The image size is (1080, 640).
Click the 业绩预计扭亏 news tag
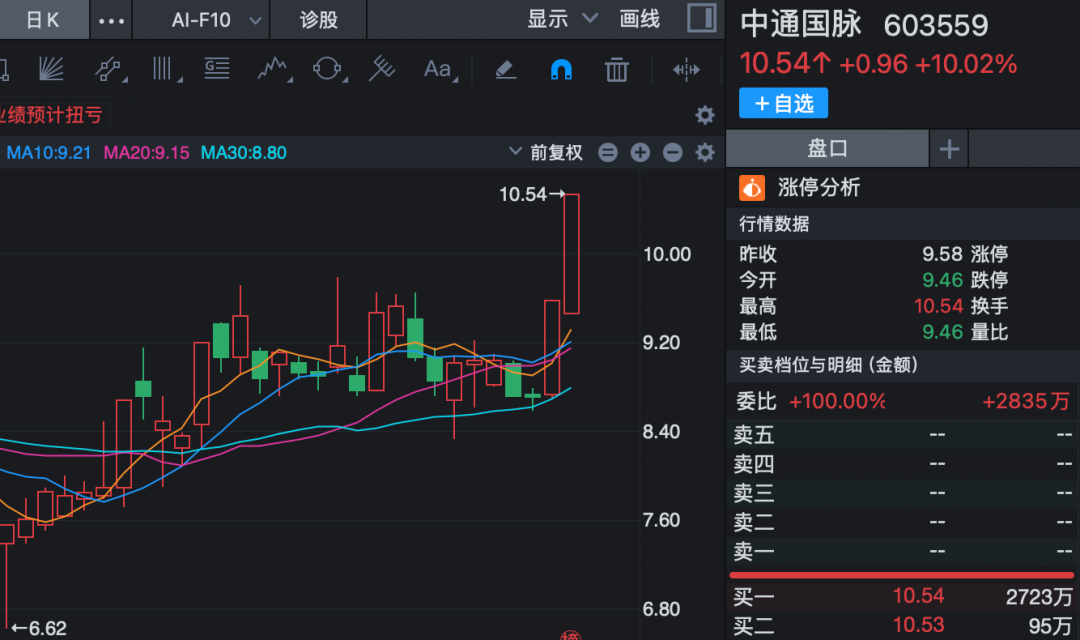[52, 115]
